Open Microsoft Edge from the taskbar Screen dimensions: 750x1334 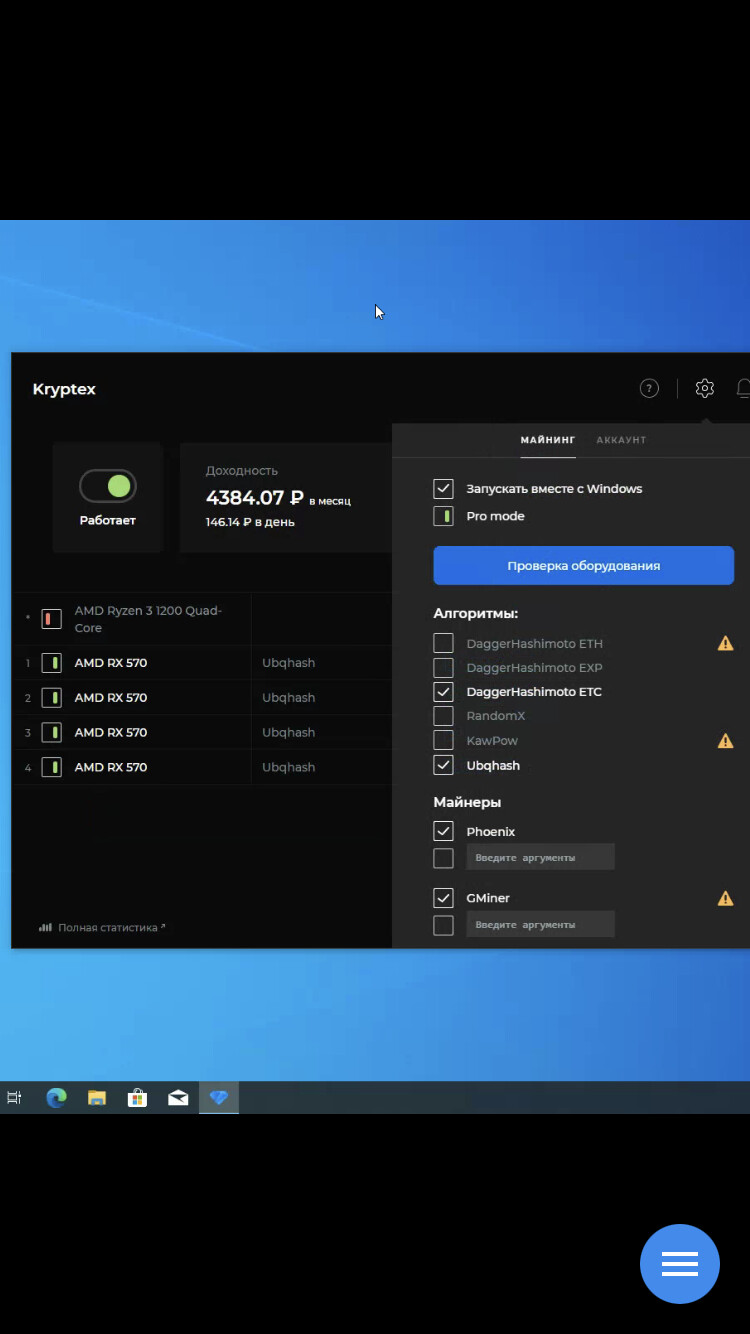click(x=56, y=1098)
